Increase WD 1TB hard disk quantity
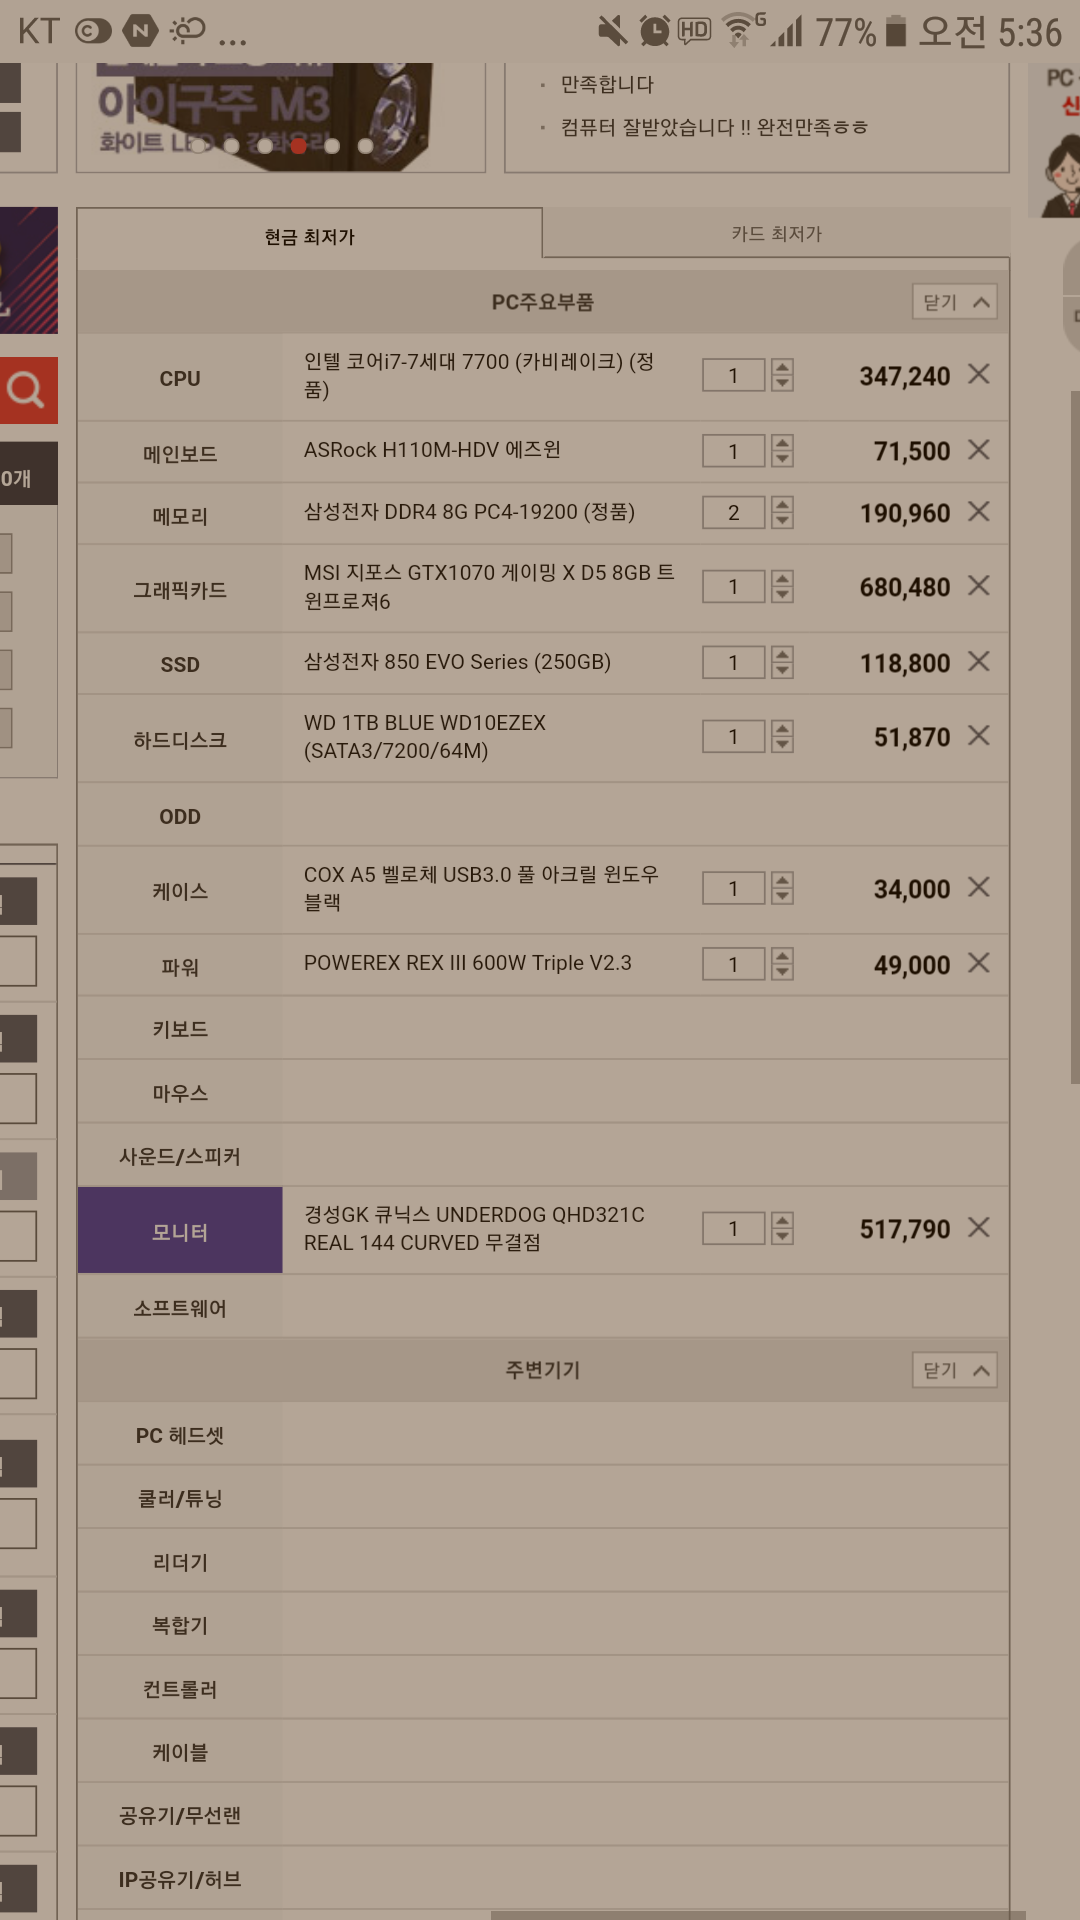This screenshot has height=1920, width=1080. (x=782, y=728)
